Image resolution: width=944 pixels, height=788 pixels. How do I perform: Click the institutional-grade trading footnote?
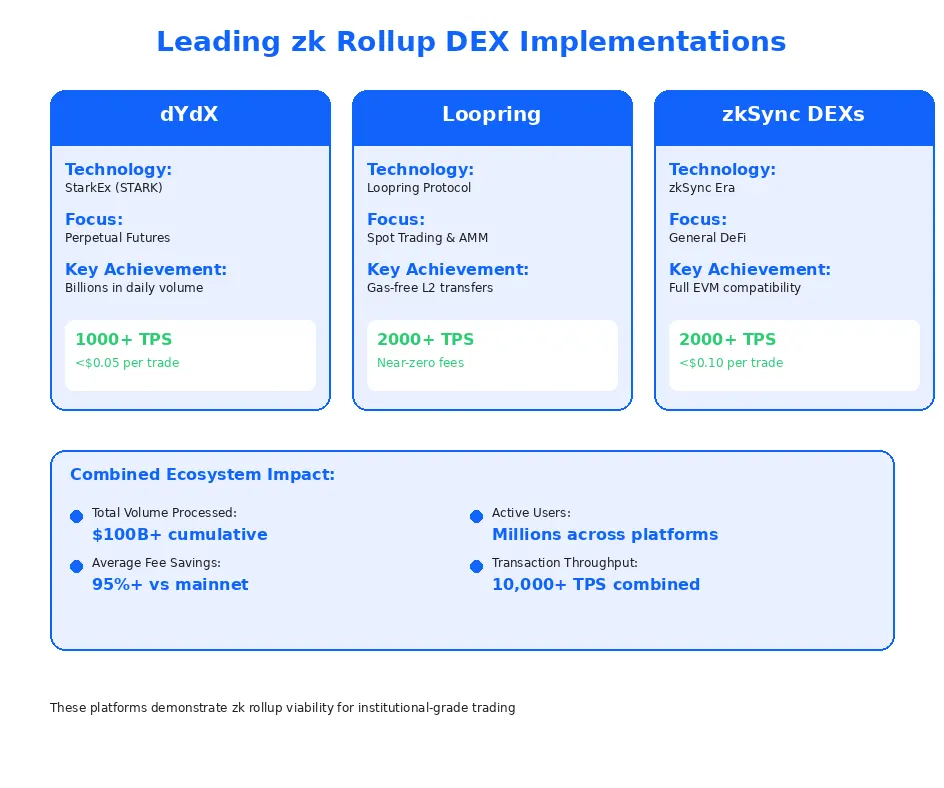pyautogui.click(x=282, y=707)
